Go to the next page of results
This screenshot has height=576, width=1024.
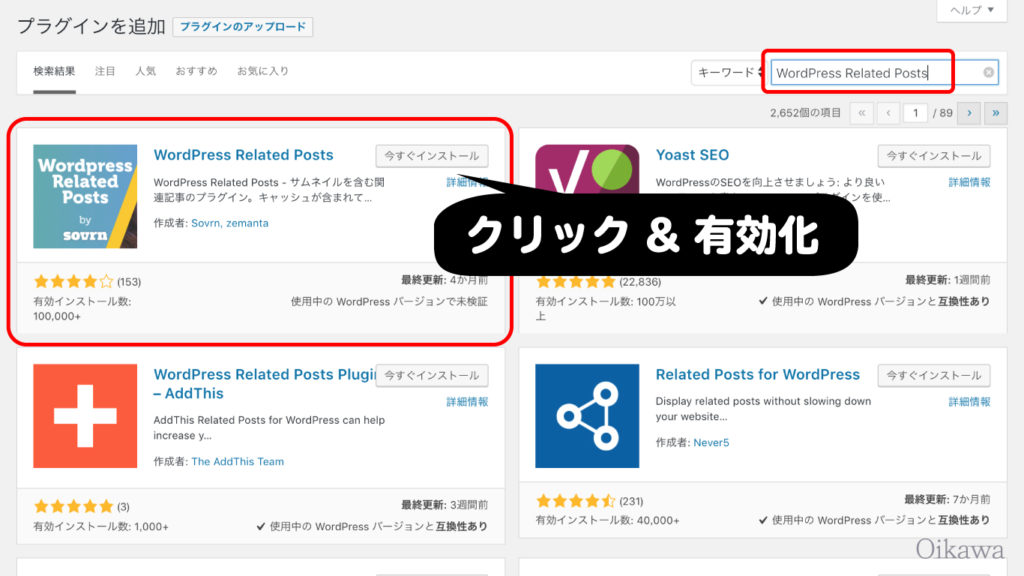click(967, 113)
